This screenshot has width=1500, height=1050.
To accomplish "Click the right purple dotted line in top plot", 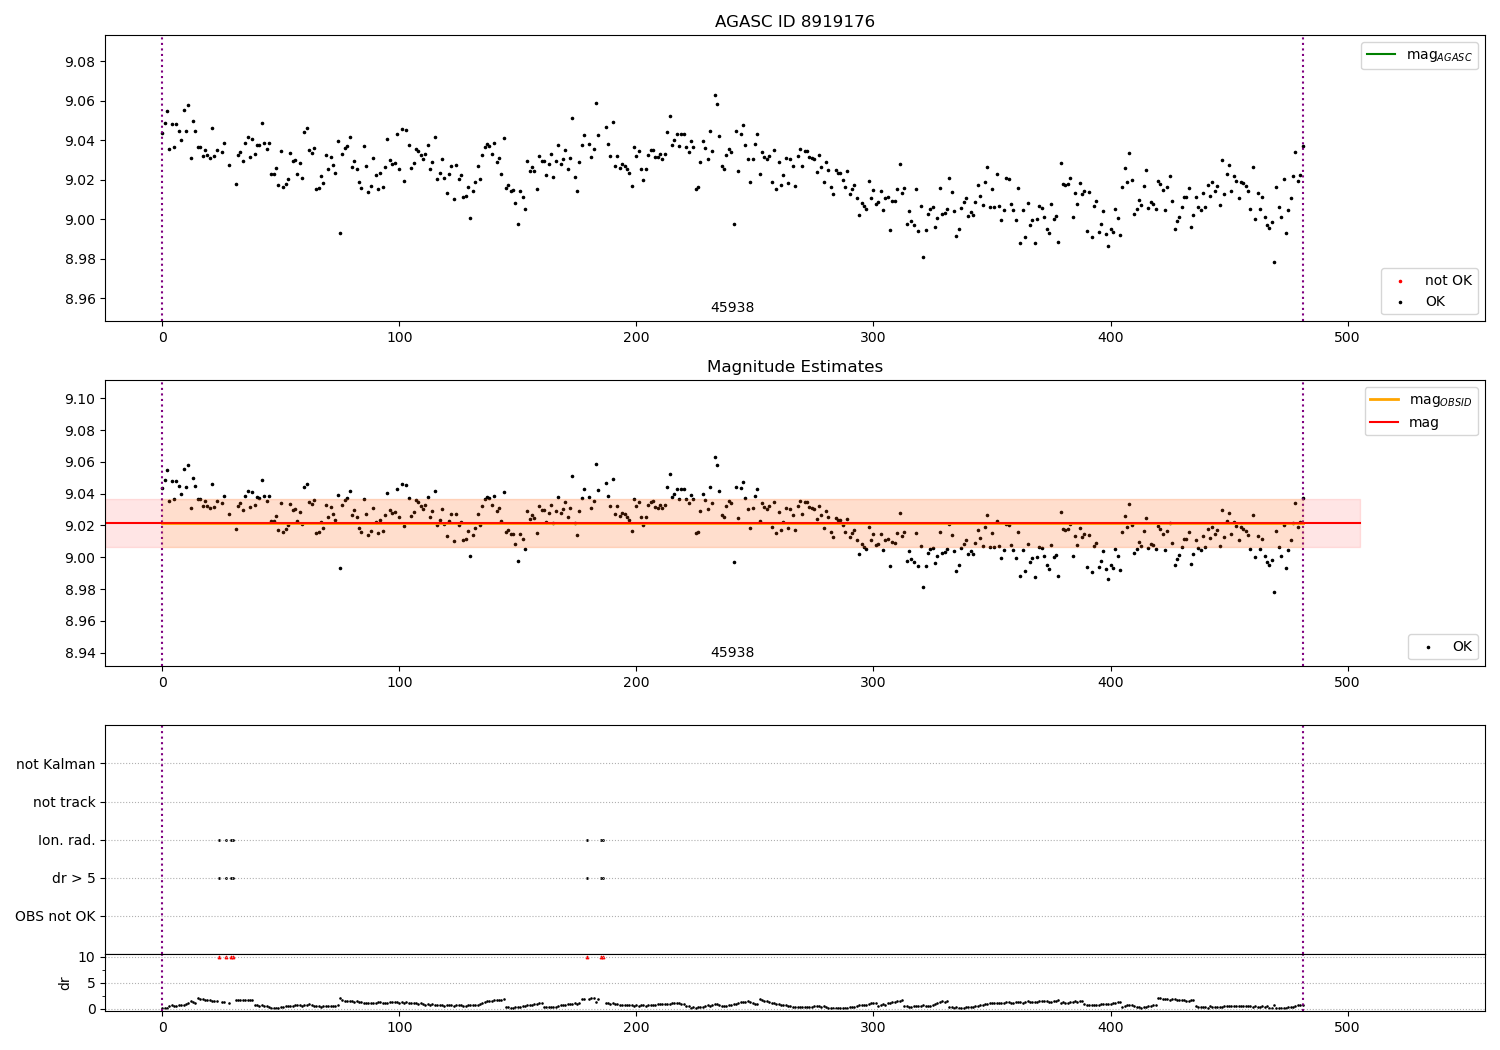I will tap(1303, 178).
